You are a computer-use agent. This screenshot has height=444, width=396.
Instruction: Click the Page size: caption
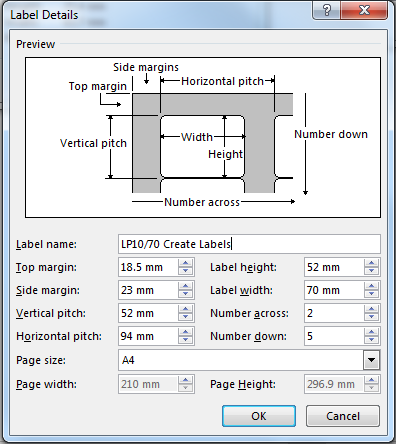(41, 360)
